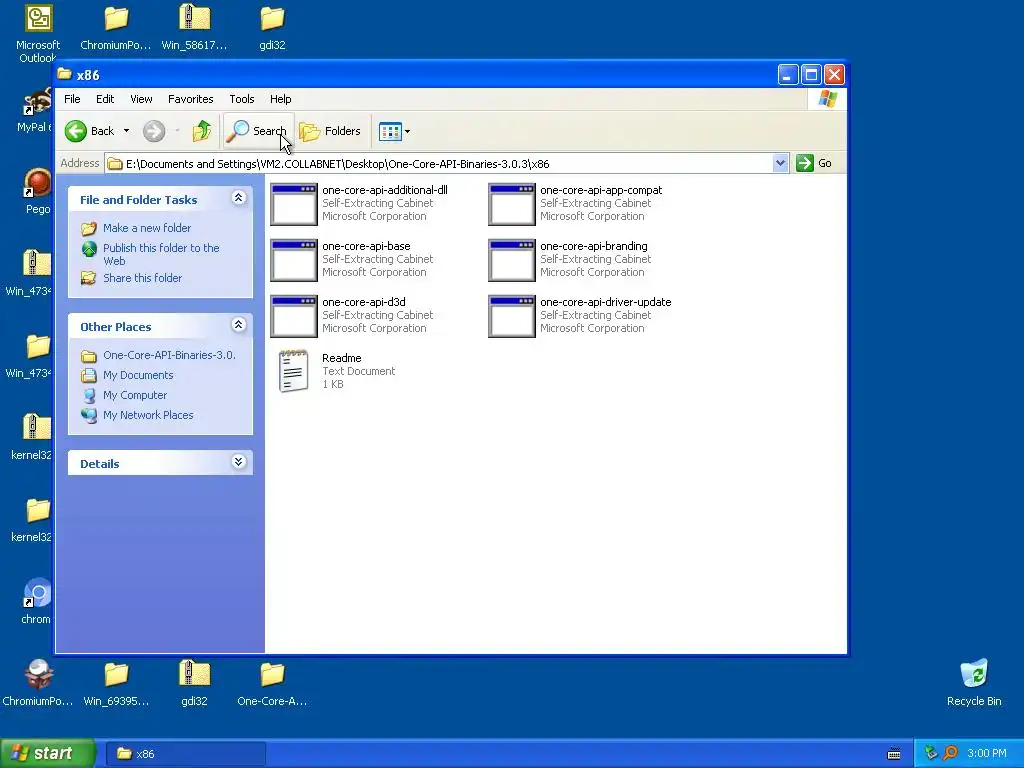Select the Win_58617... zip on desktop
Screen dimensions: 1024x768
(195, 18)
